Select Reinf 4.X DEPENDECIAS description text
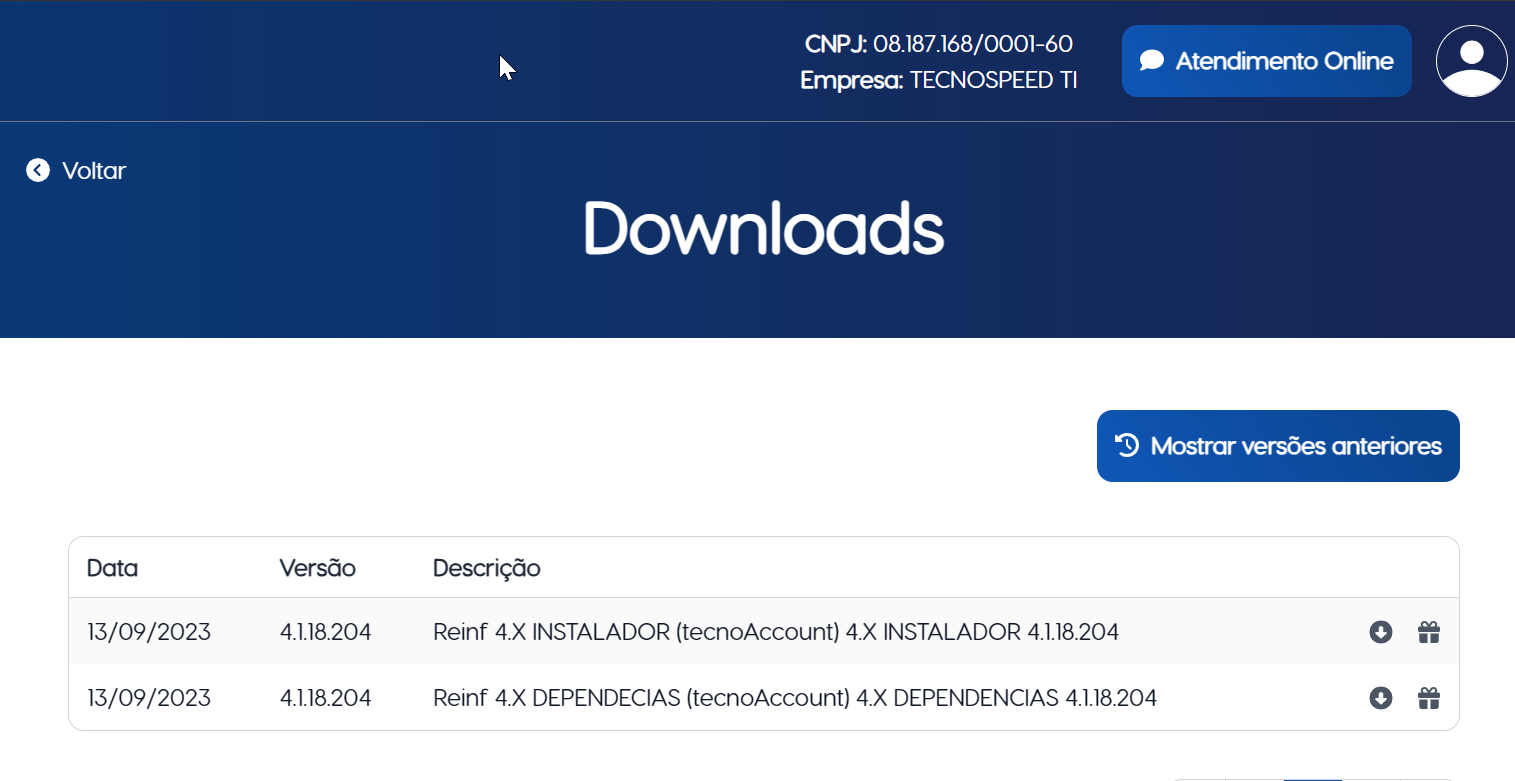1515x781 pixels. click(795, 698)
